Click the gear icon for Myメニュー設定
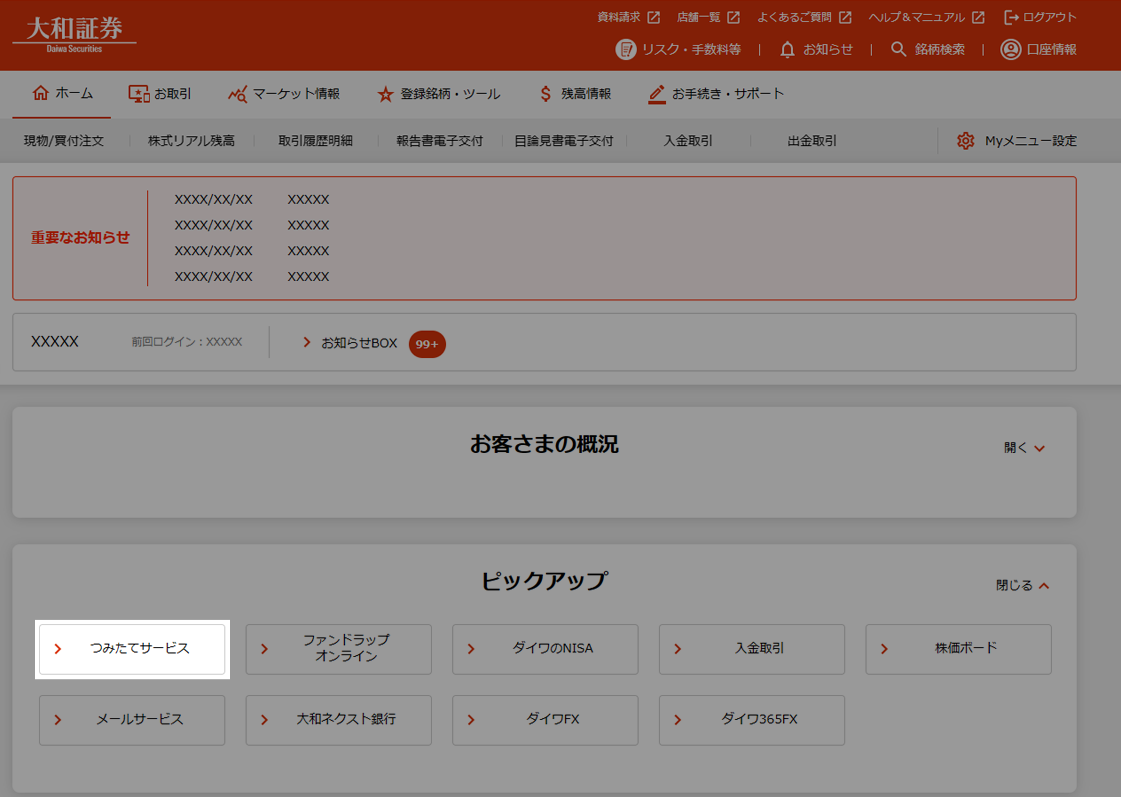The image size is (1121, 797). click(965, 141)
